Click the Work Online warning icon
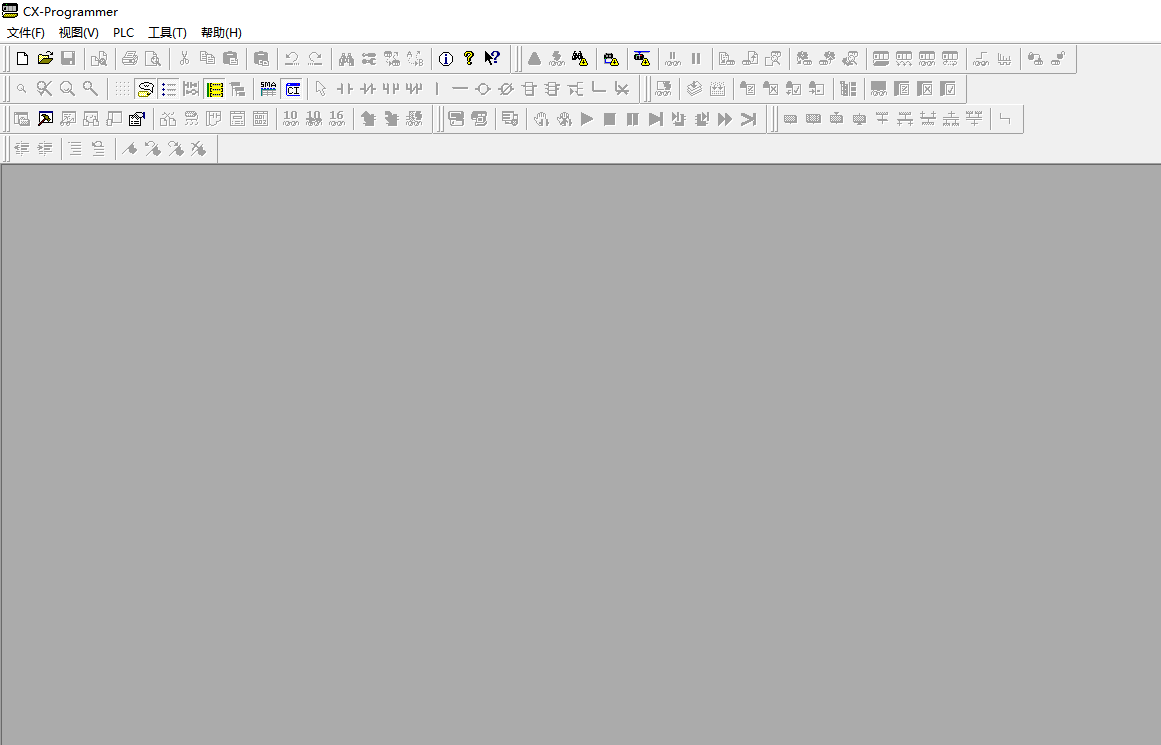1161x745 pixels. [580, 59]
